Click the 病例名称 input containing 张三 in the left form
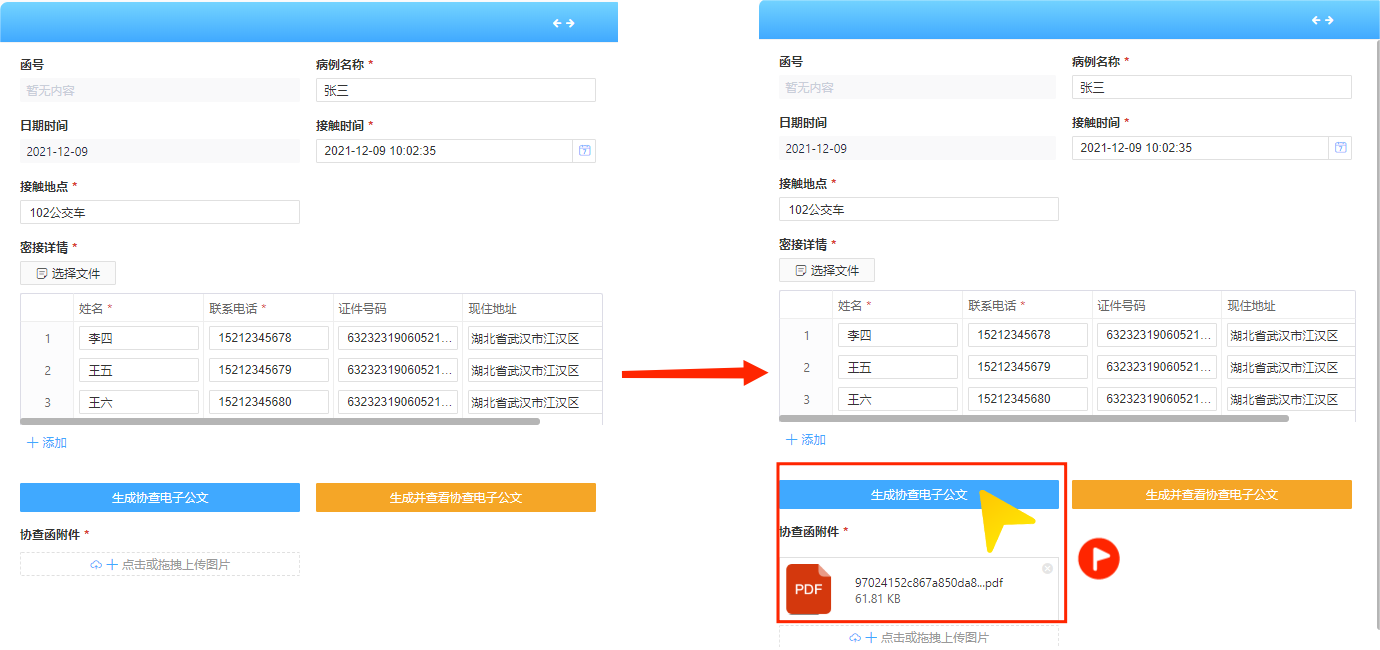The height and width of the screenshot is (650, 1380). (x=455, y=90)
